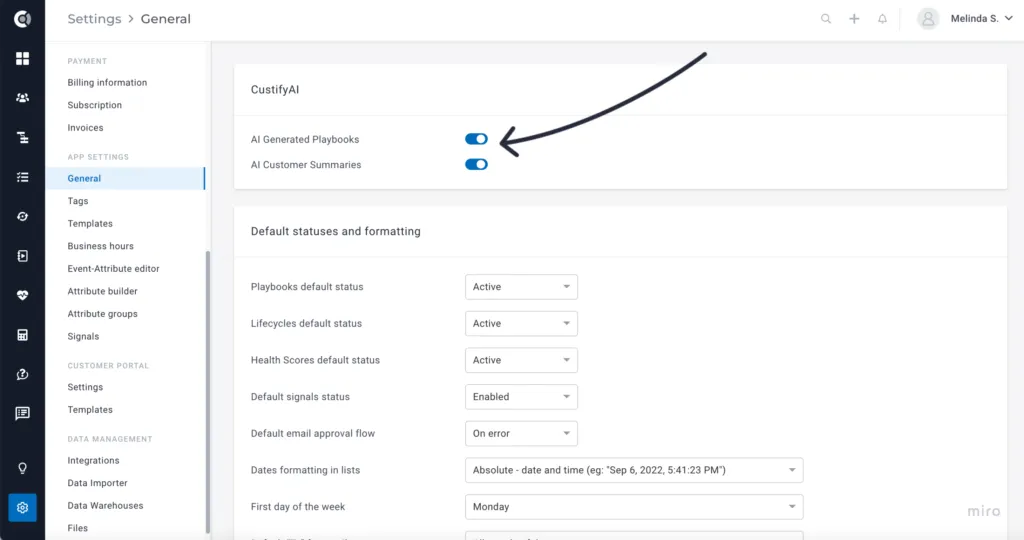Screen dimensions: 1024x540
Task: Open Data Warehouses page
Action: click(x=105, y=505)
